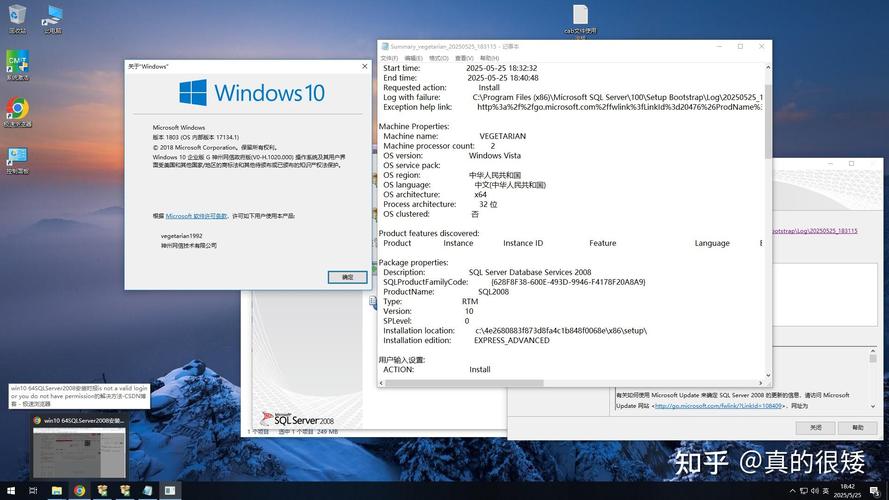889x500 pixels.
Task: Open the Control Panel desktop icon
Action: click(17, 157)
